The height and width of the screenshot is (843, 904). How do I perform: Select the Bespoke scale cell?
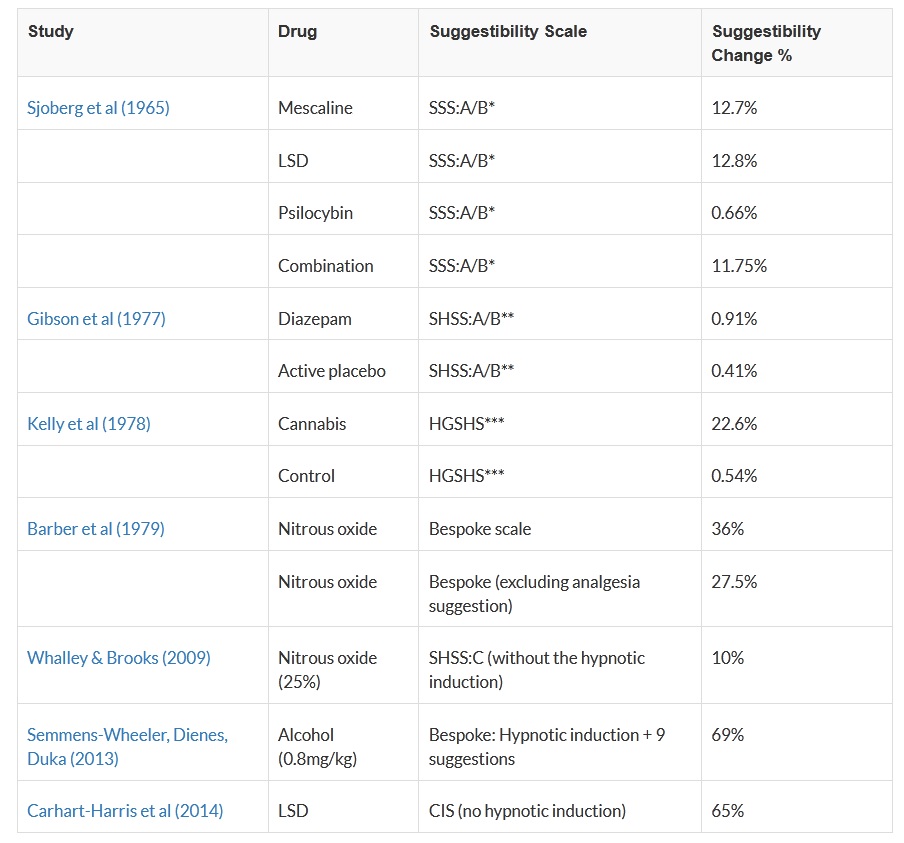[x=480, y=529]
